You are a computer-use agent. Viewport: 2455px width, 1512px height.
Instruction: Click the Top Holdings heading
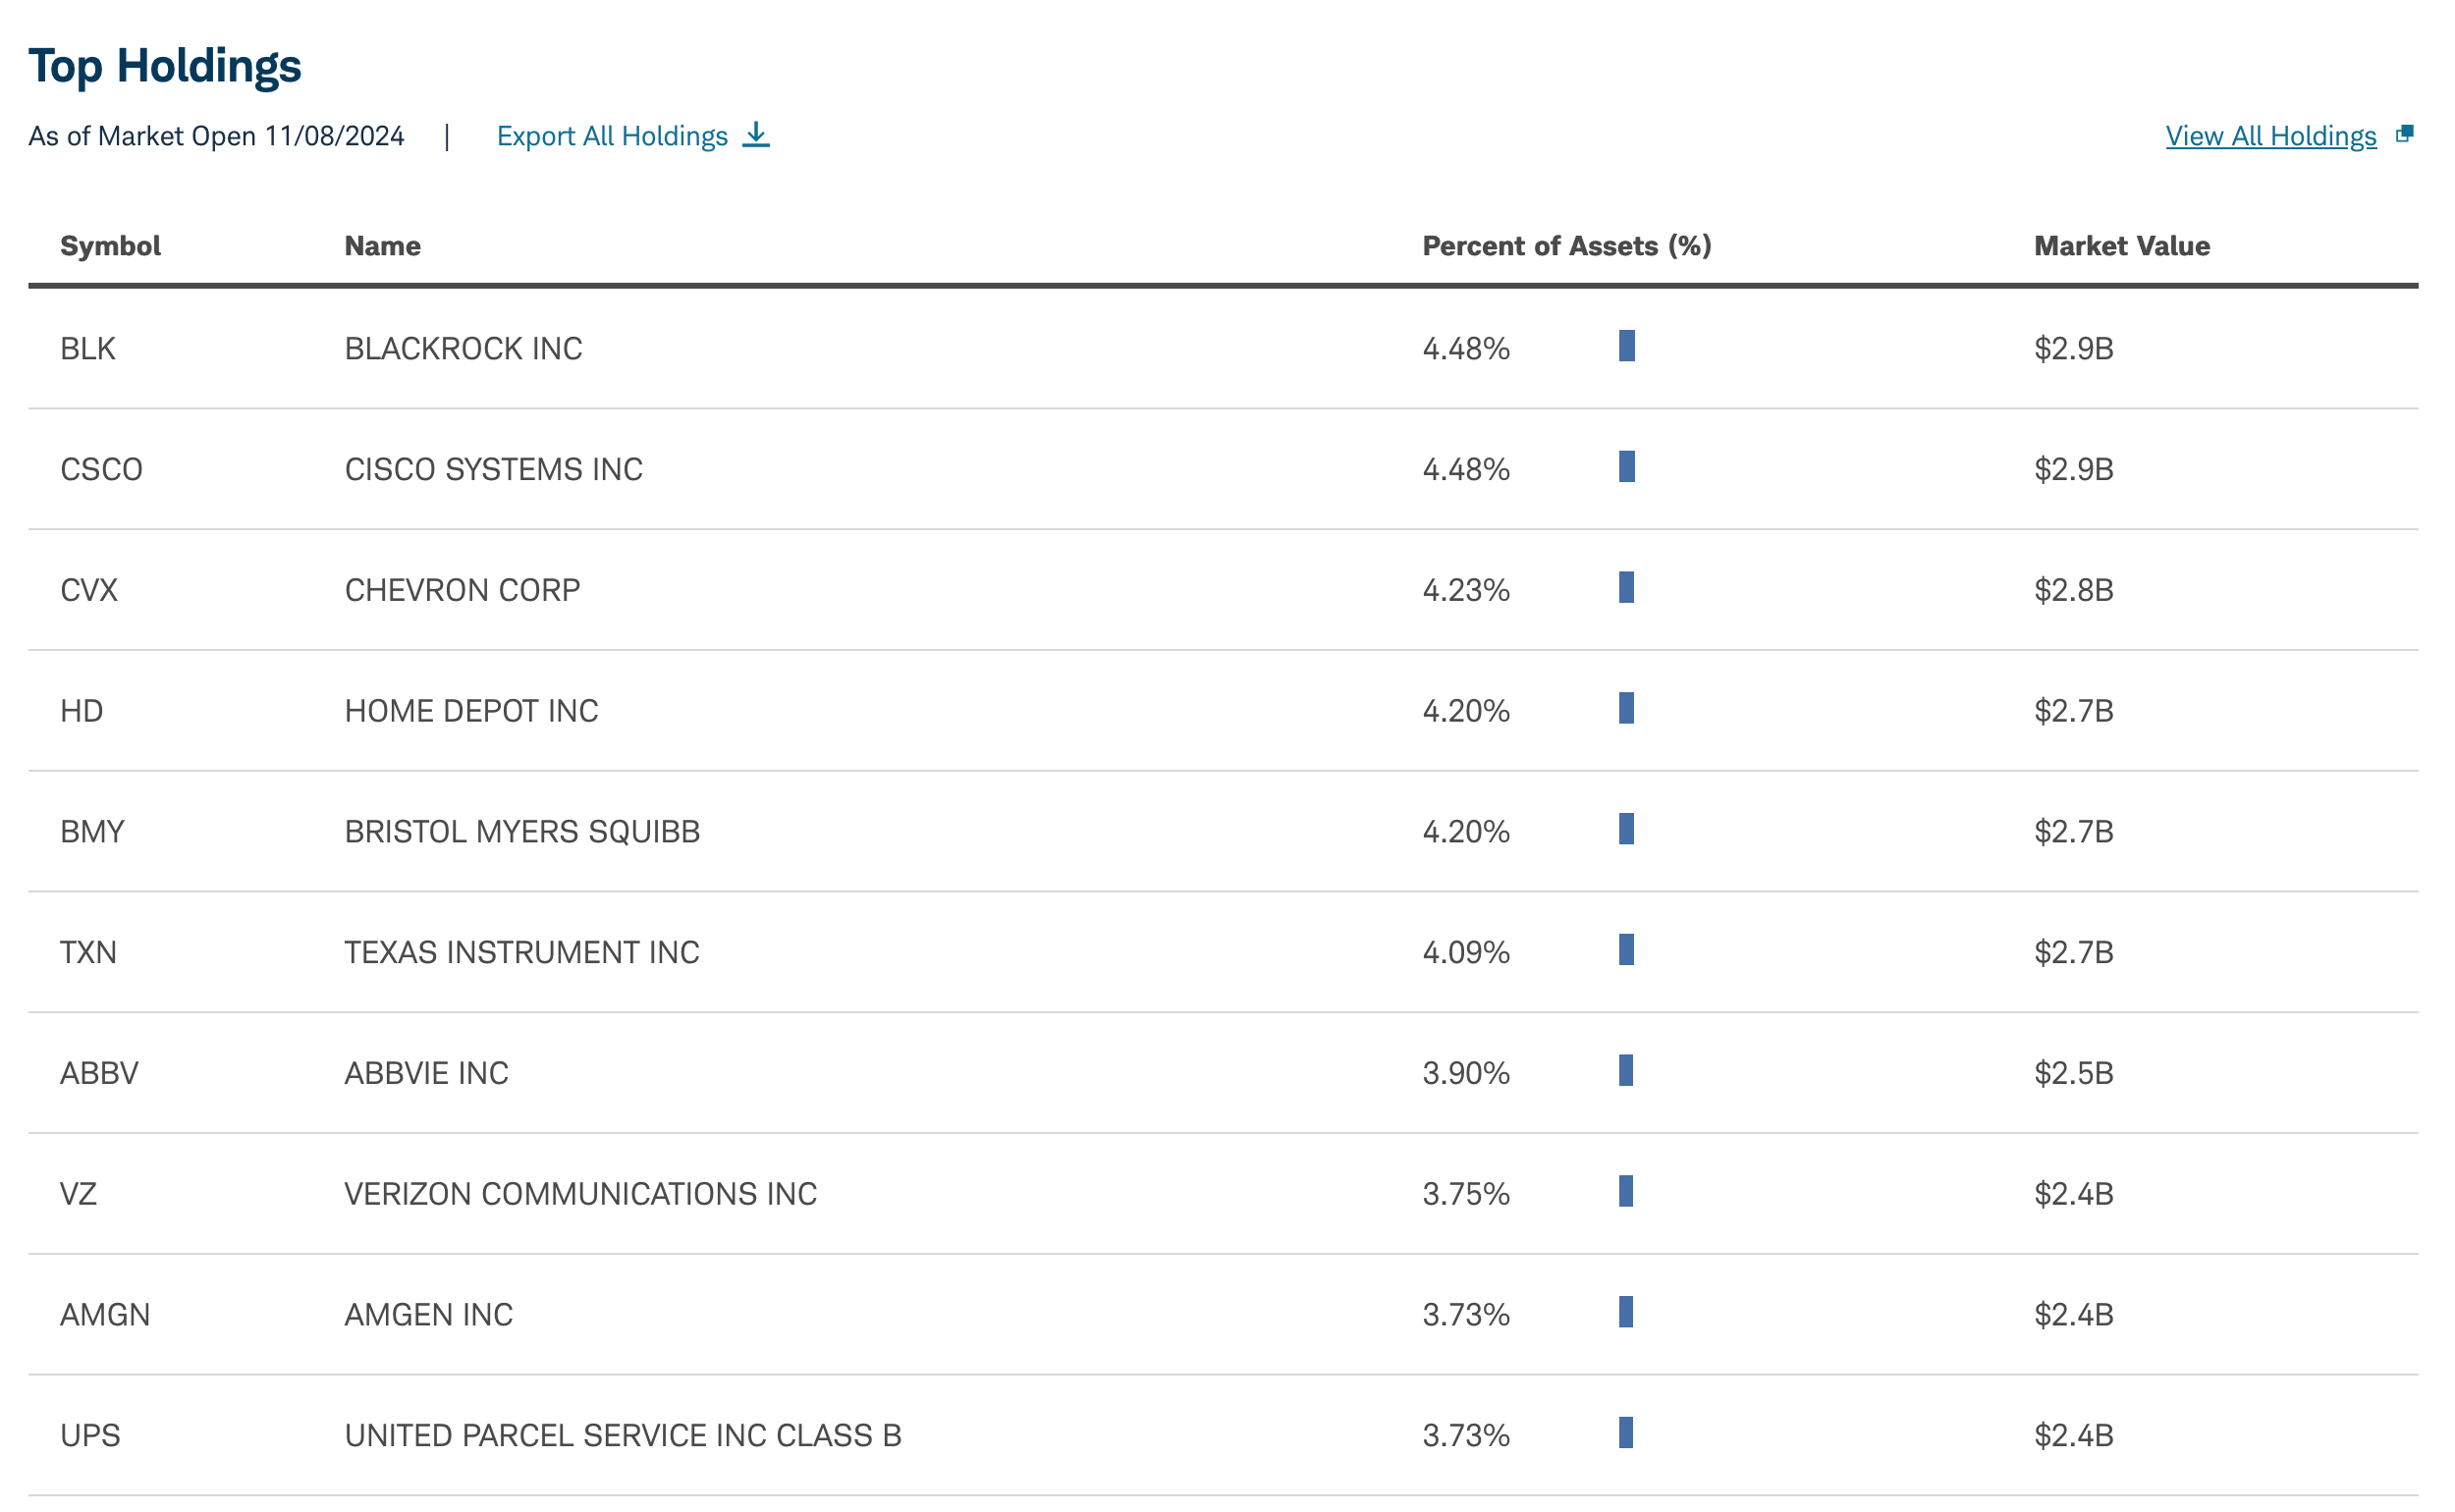(165, 66)
